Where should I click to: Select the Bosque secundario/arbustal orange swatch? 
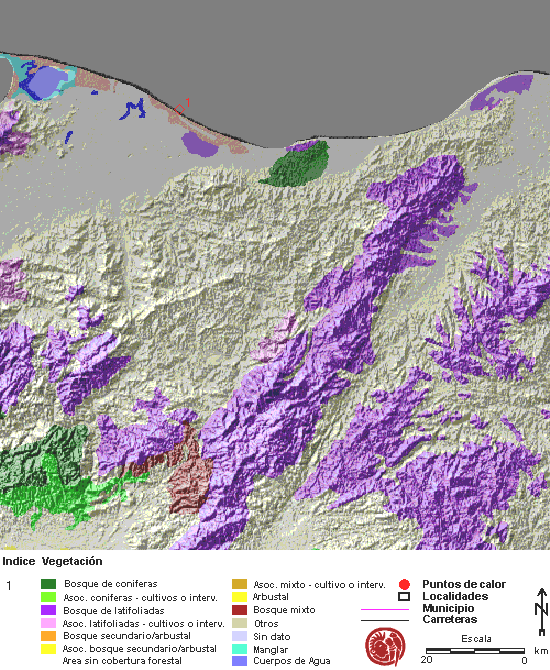tap(48, 636)
